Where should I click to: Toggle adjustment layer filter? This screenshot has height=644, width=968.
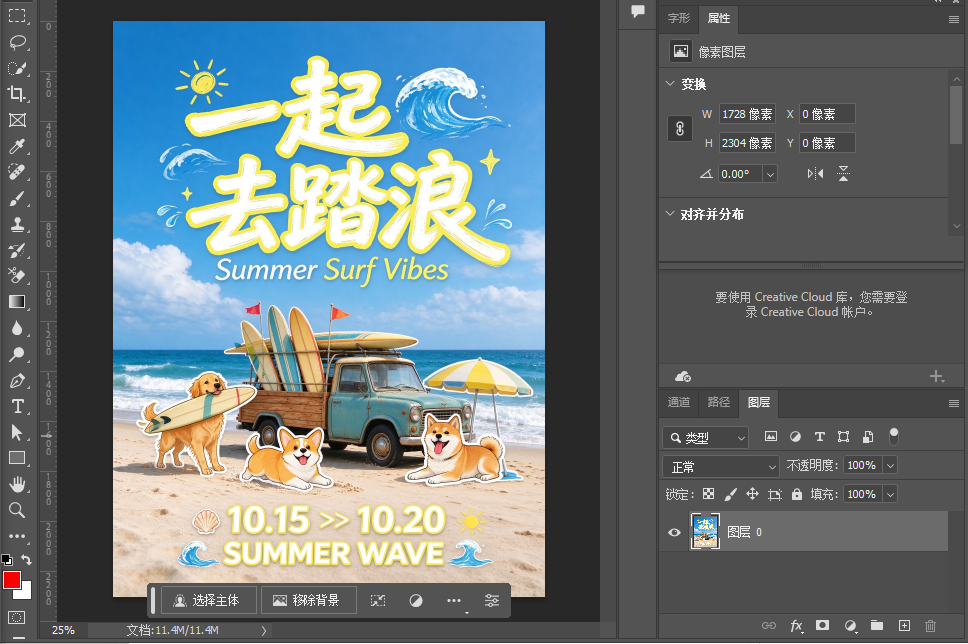795,437
